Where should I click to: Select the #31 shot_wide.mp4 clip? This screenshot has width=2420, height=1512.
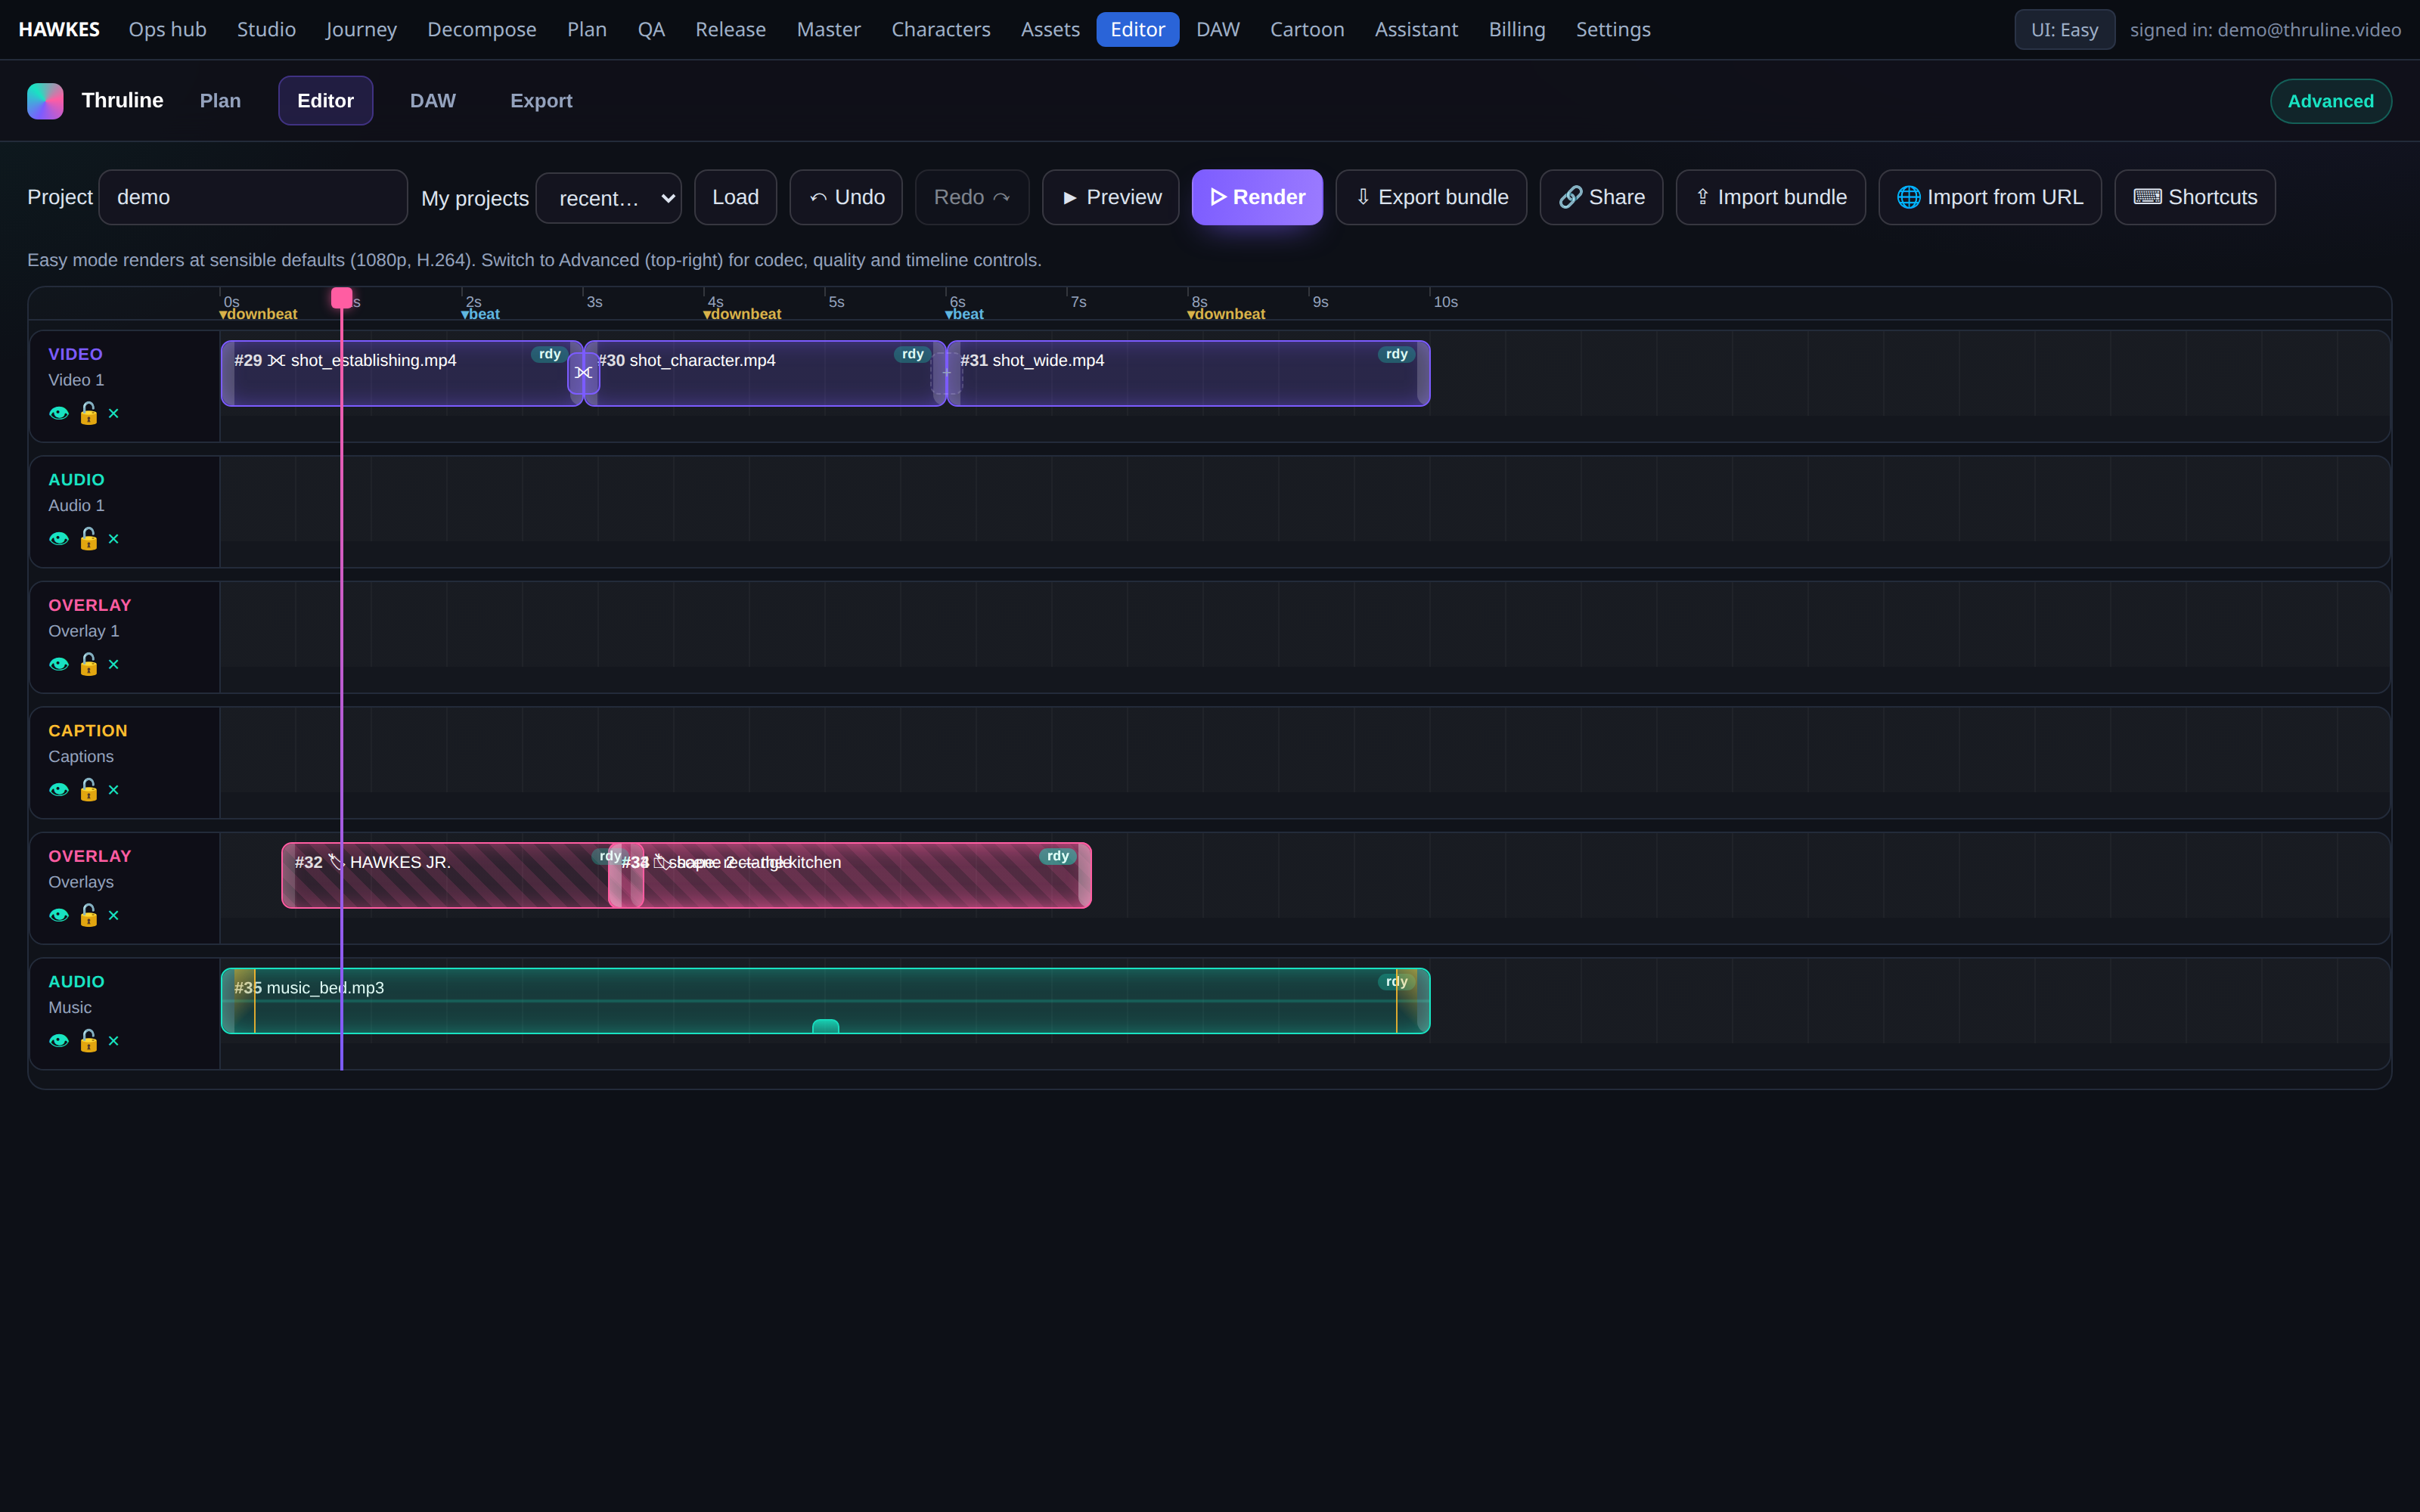coord(1188,373)
